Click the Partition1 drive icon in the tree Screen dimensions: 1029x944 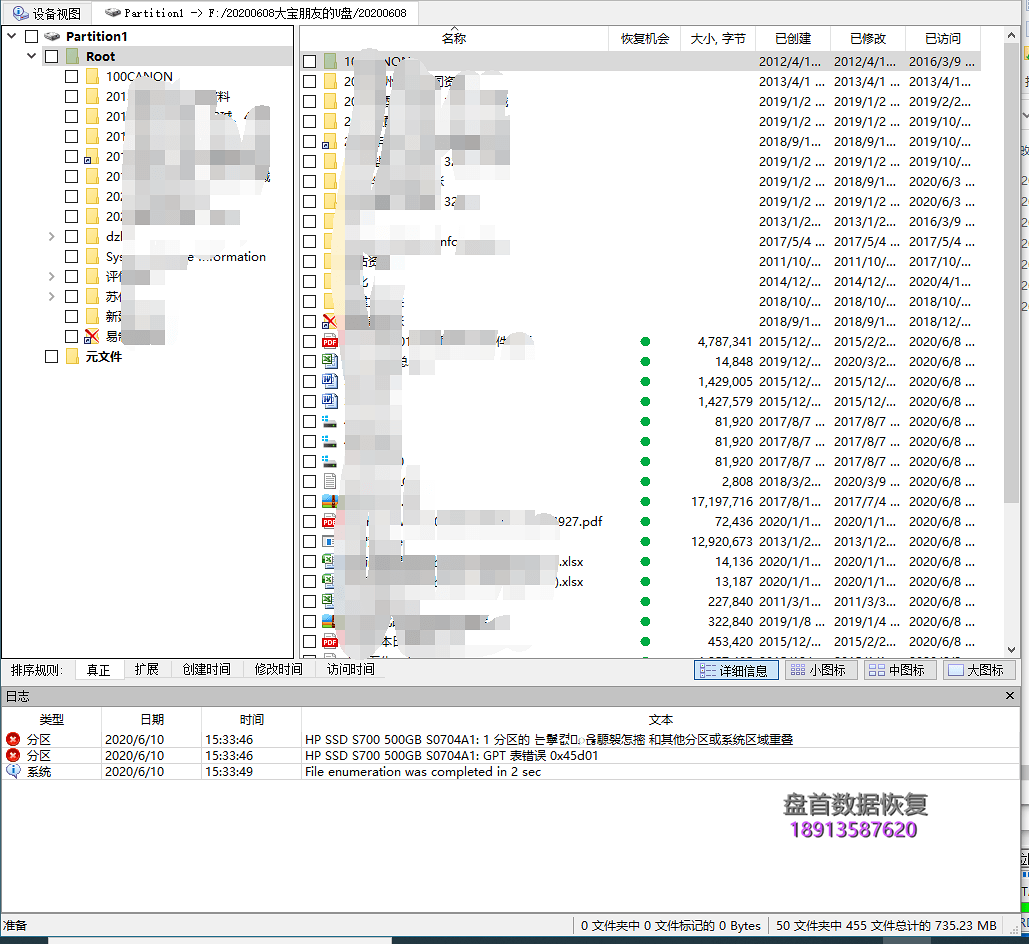pyautogui.click(x=52, y=36)
